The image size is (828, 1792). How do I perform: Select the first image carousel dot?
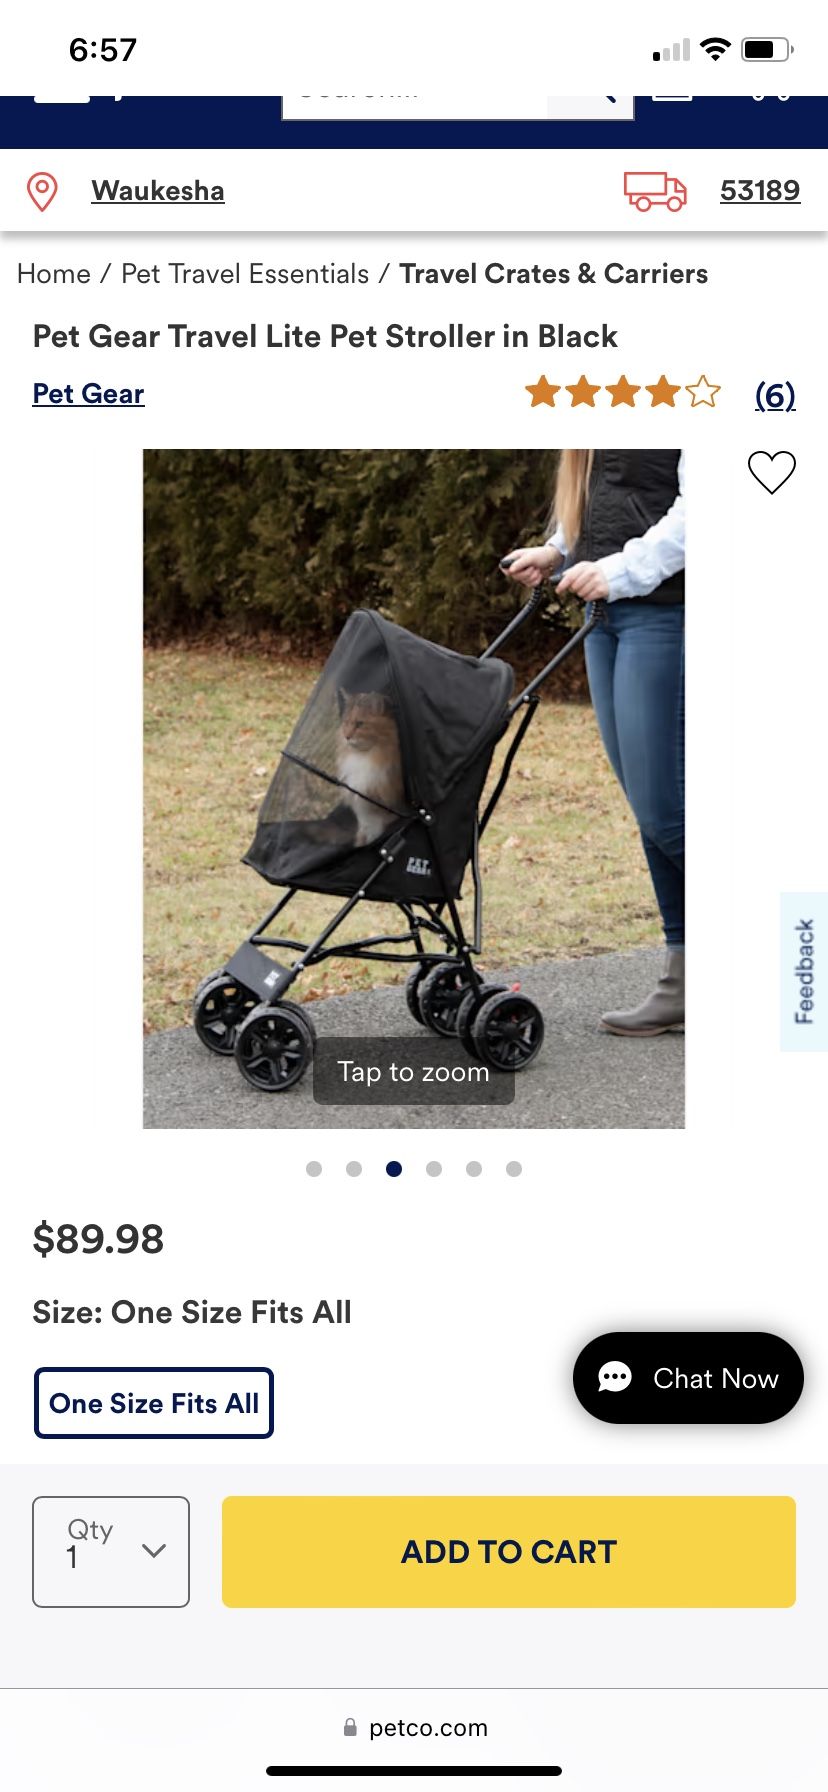[314, 1169]
